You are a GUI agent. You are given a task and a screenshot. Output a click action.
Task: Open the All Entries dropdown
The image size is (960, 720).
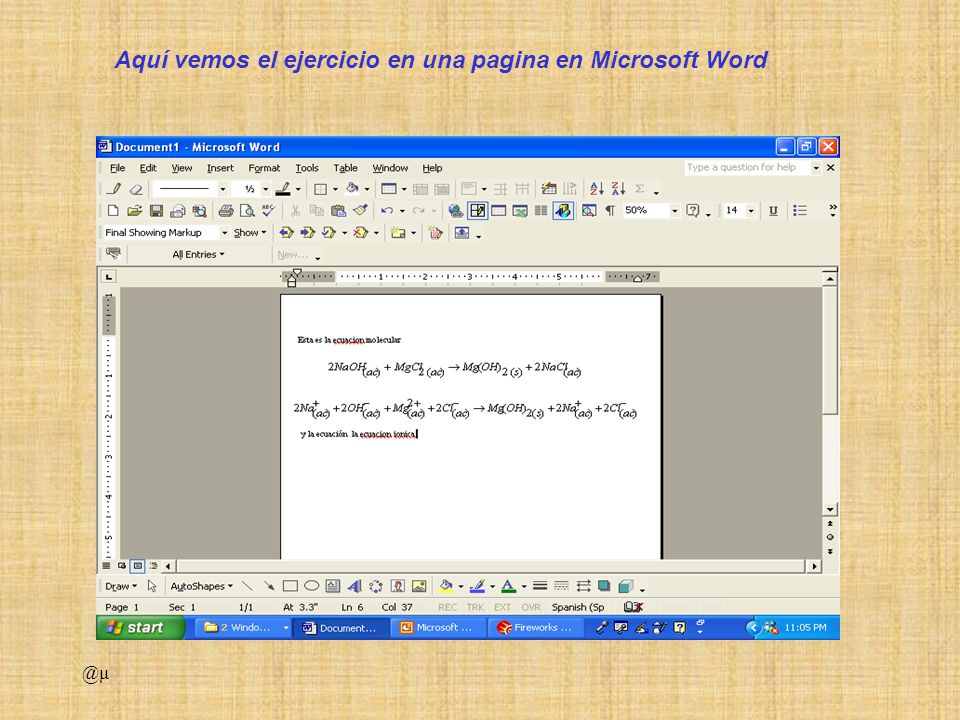198,255
